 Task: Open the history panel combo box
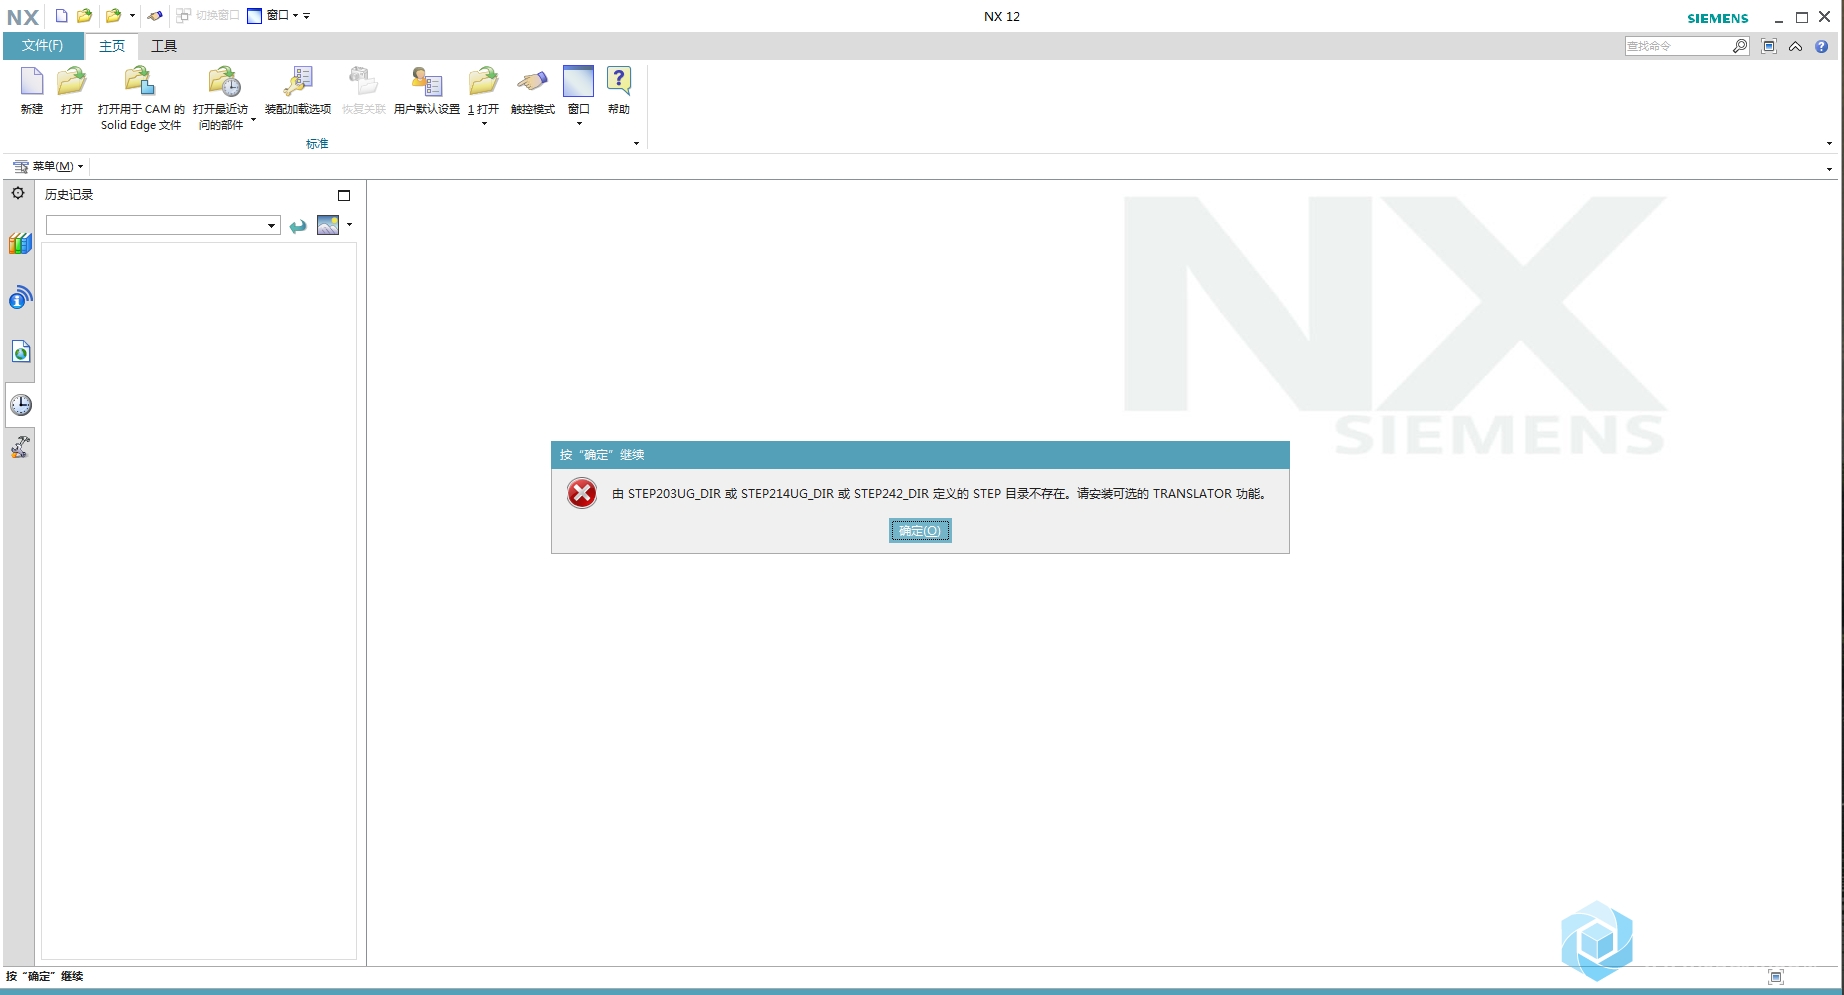162,225
